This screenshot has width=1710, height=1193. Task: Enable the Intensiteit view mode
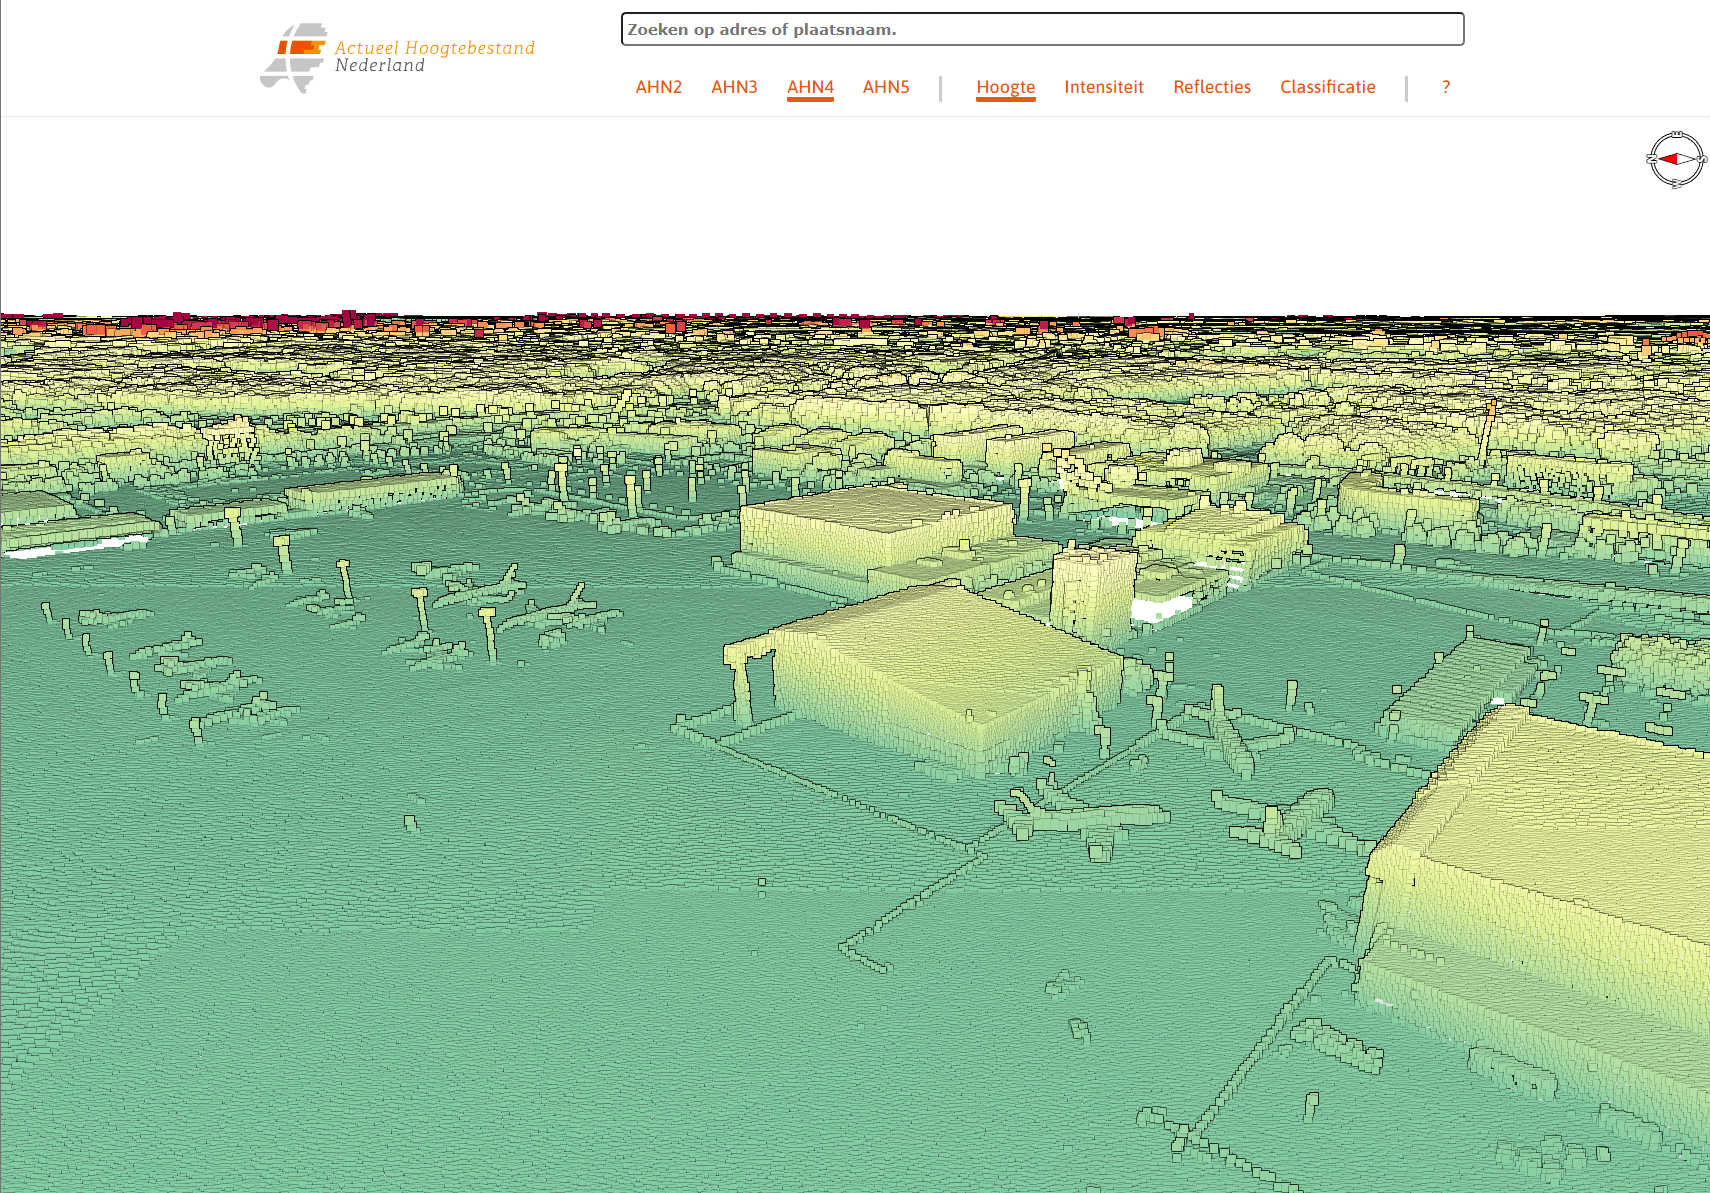[x=1103, y=87]
